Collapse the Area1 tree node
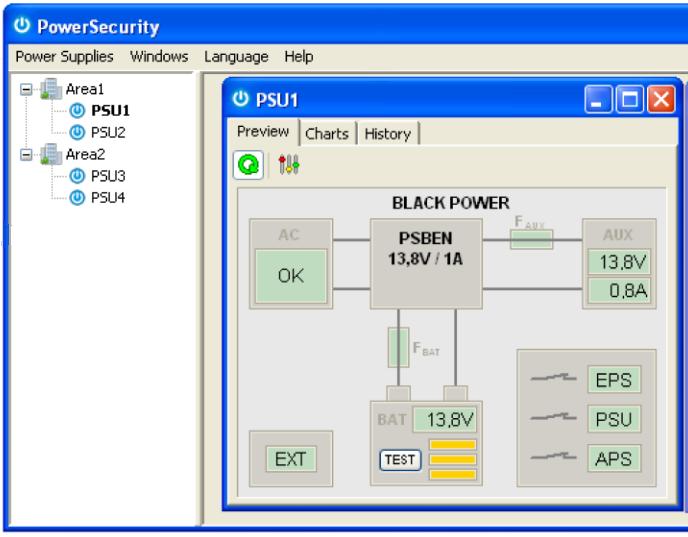Viewport: 688px width, 537px height. tap(26, 90)
